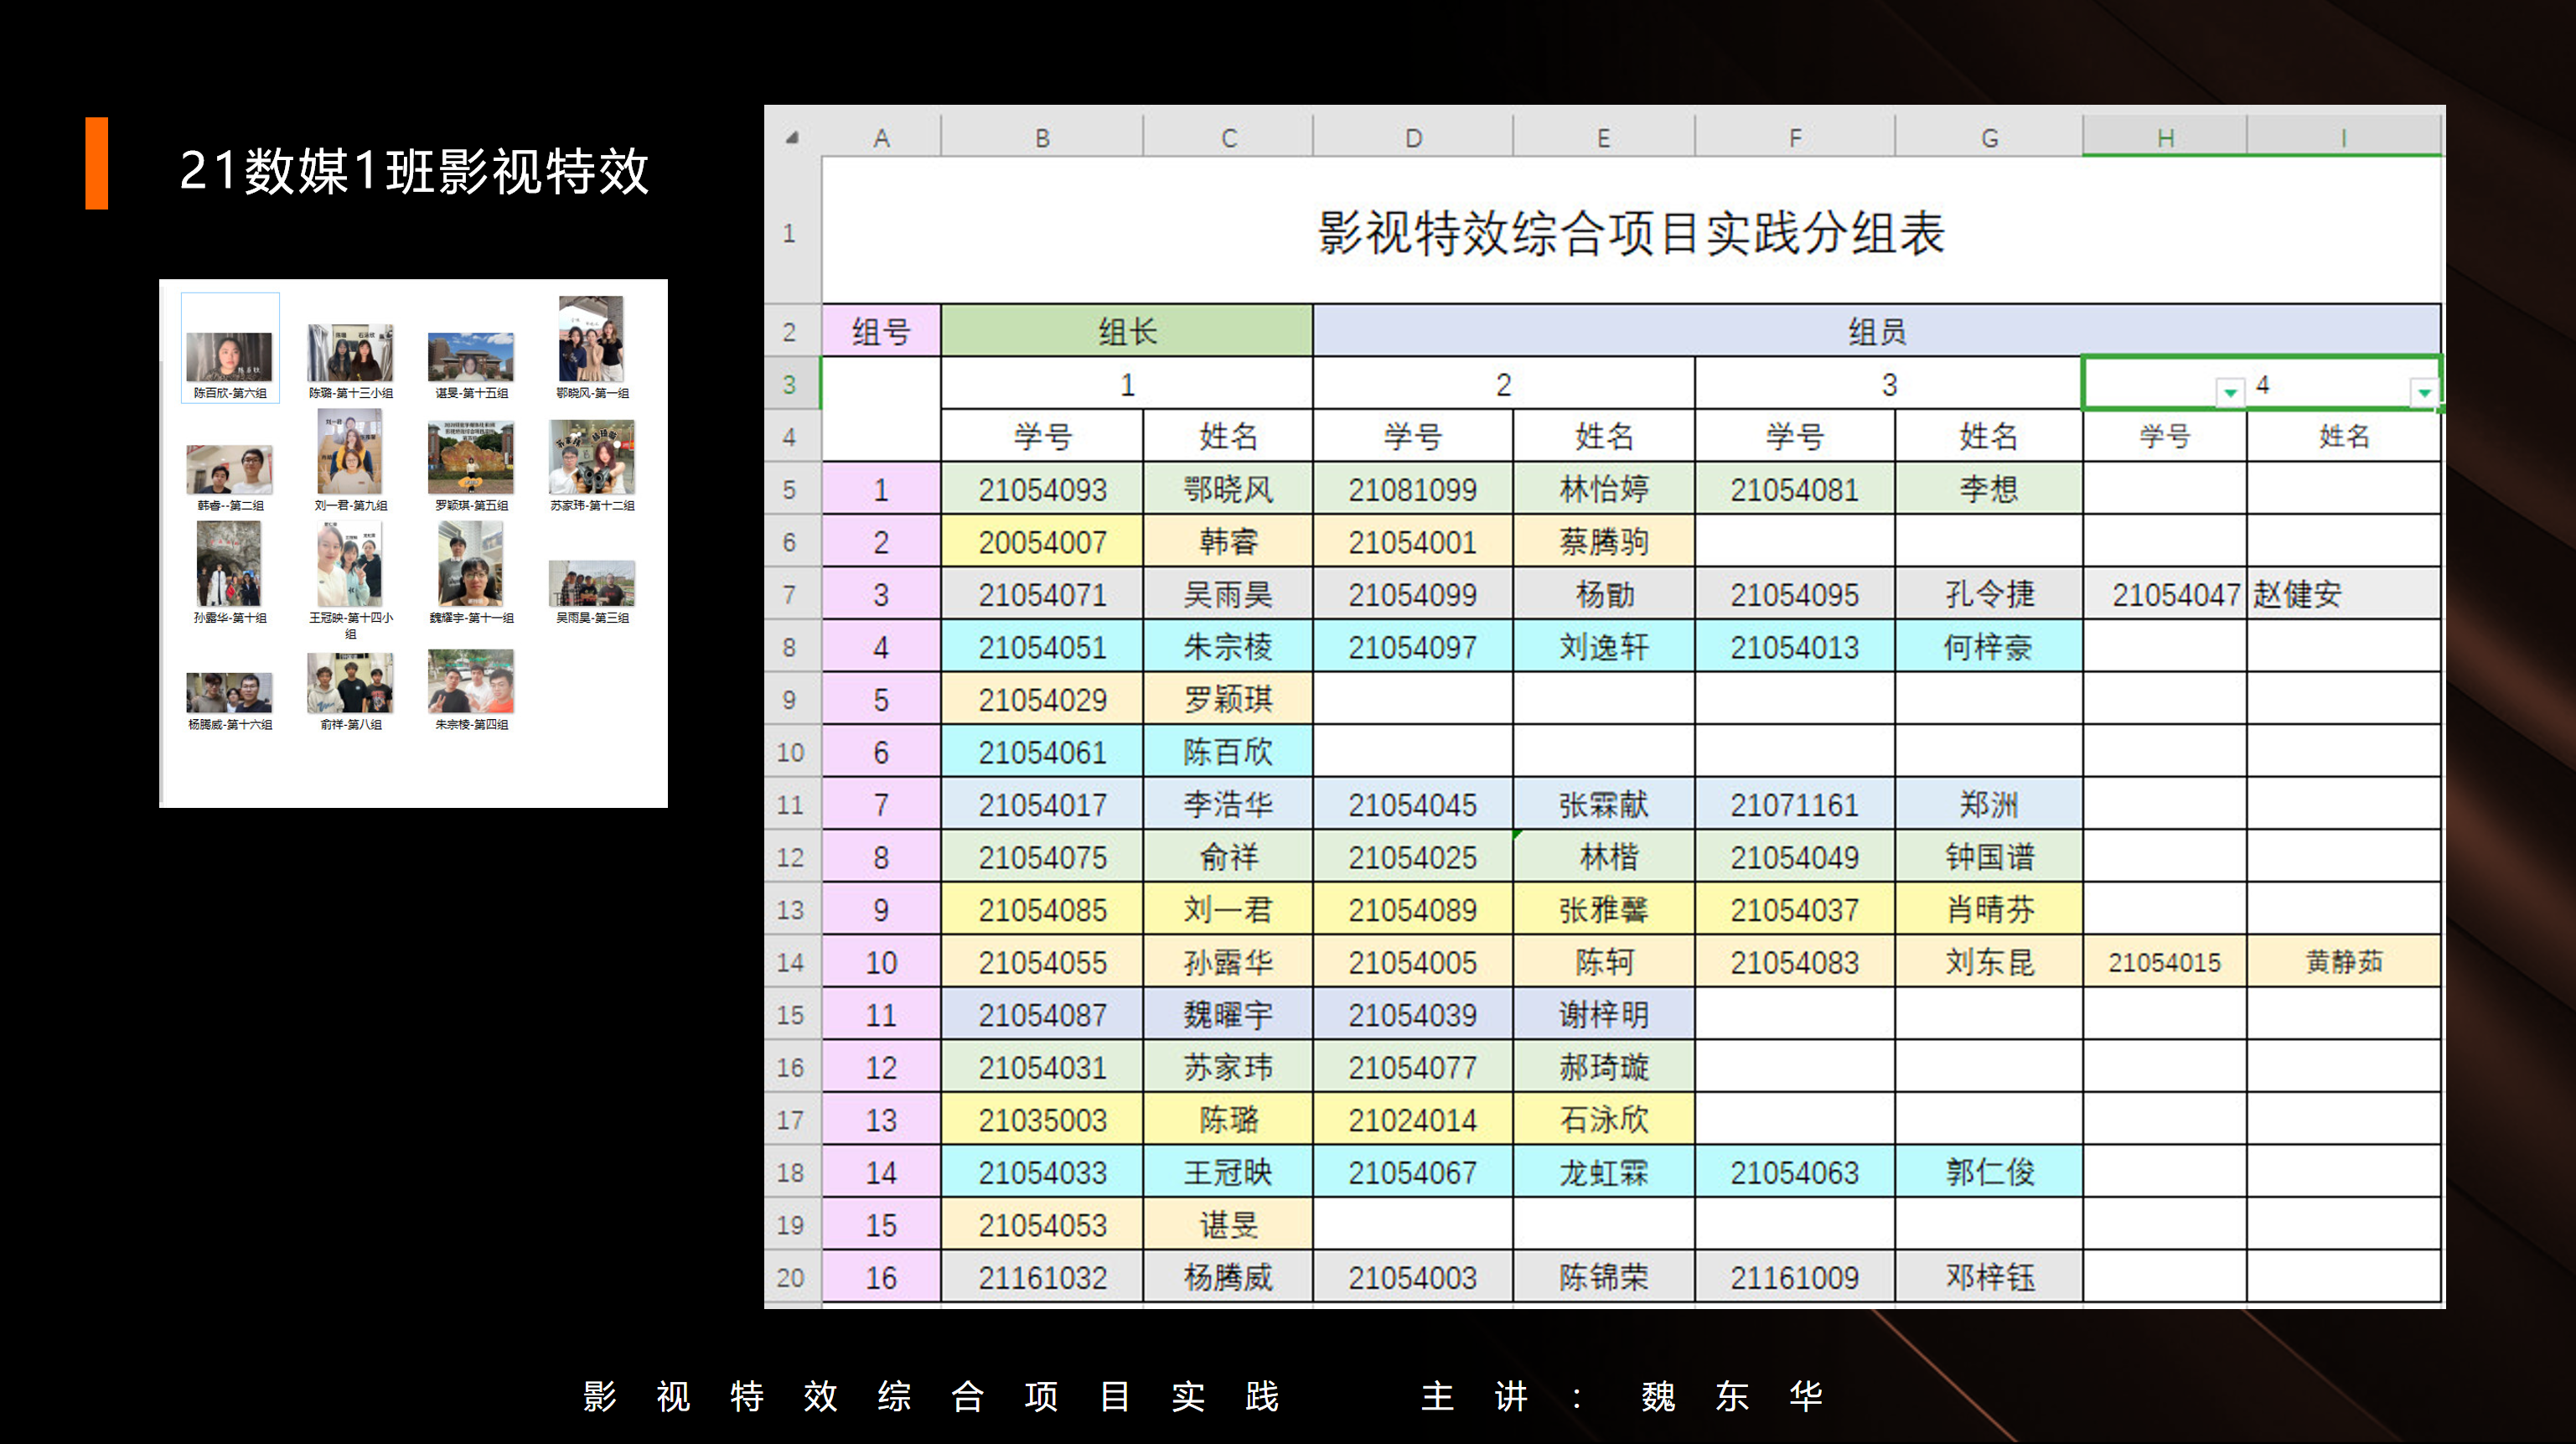Screen dimensions: 2576x1444
Task: Select column header B
Action: [x=1041, y=137]
